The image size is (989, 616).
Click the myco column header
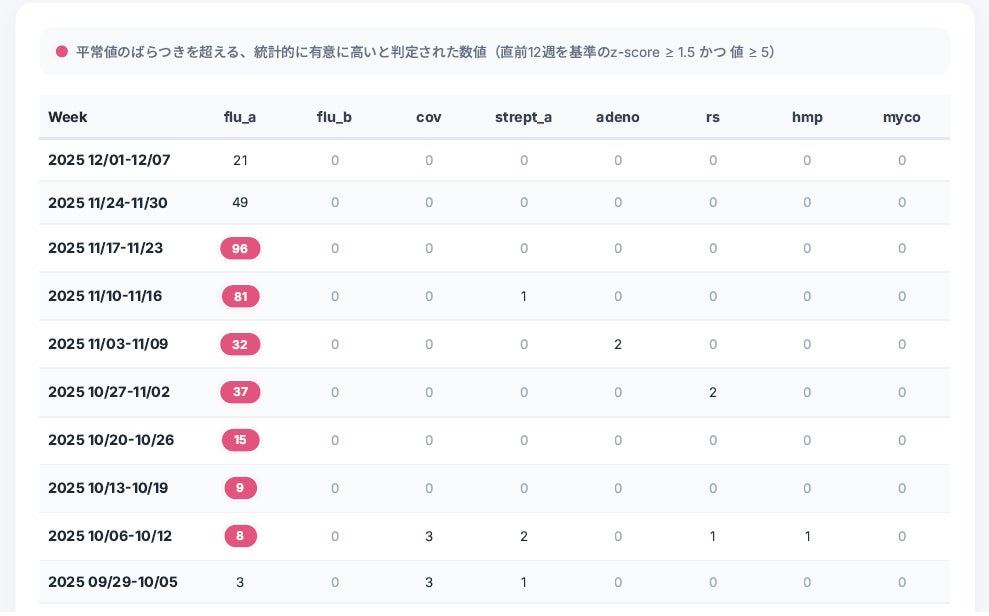pyautogui.click(x=901, y=117)
